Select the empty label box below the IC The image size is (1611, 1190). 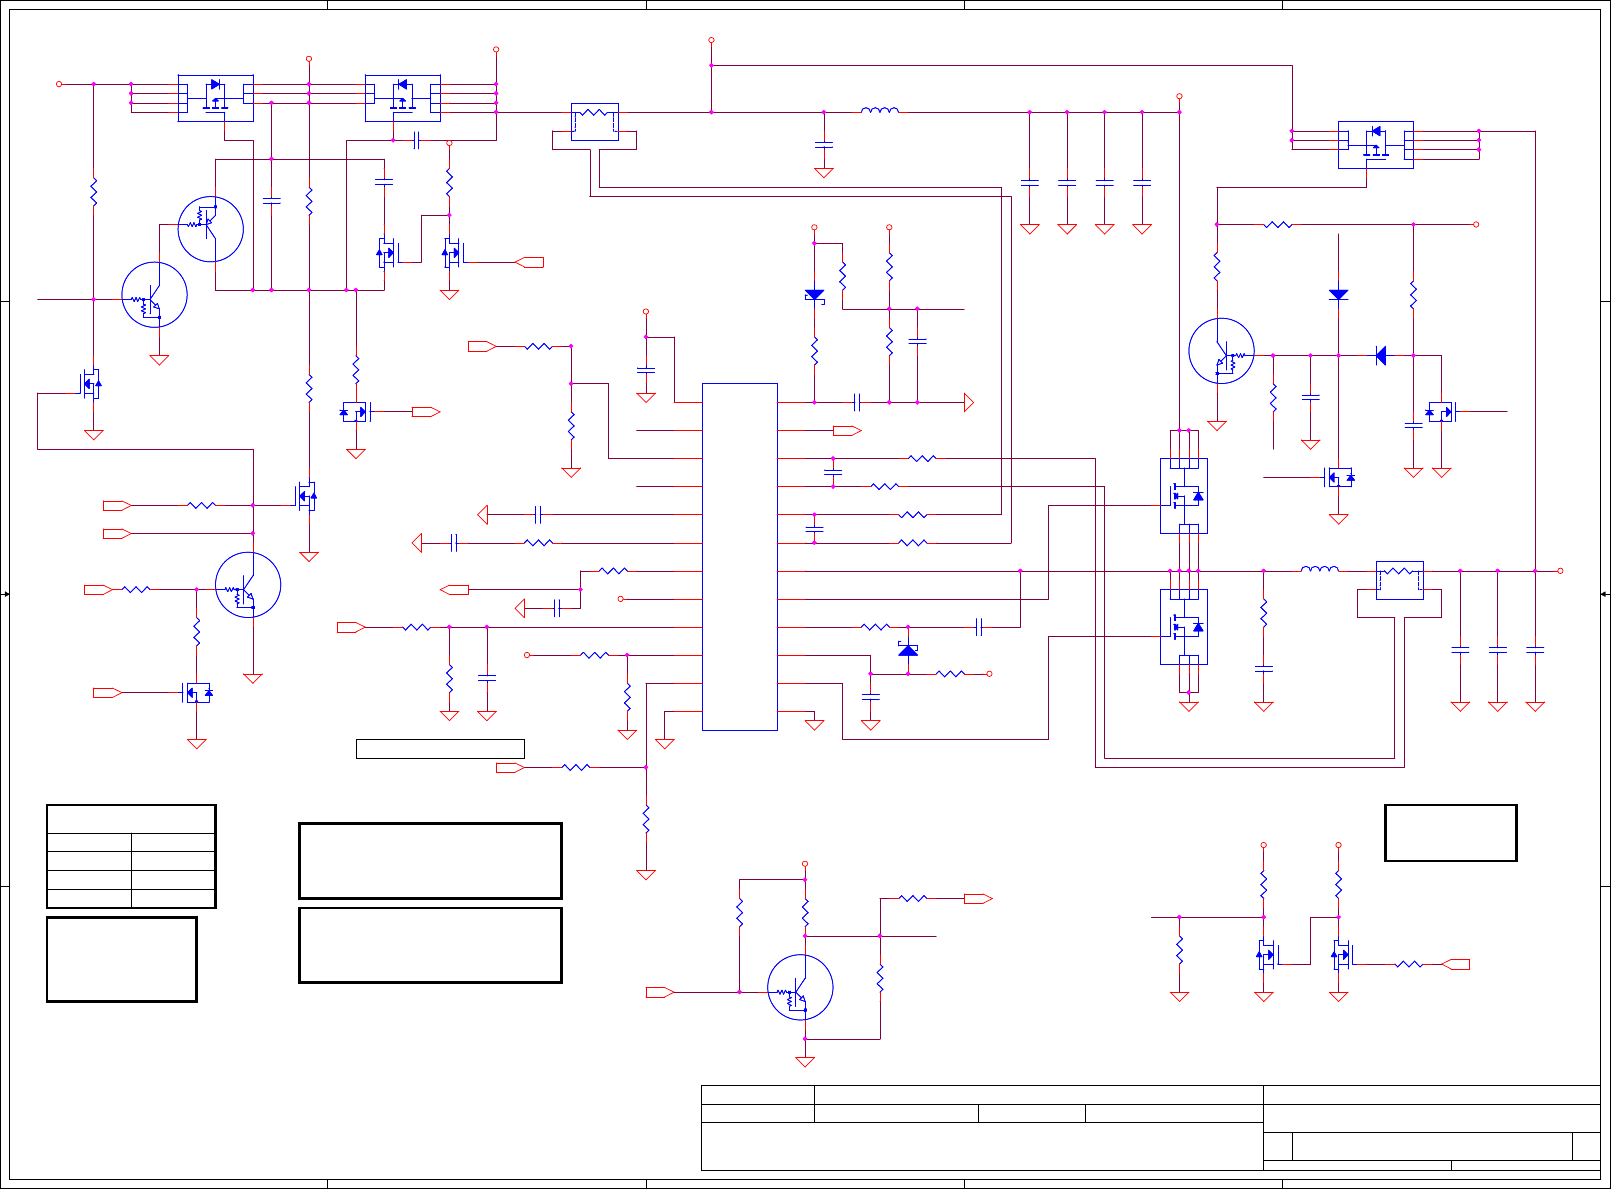440,749
